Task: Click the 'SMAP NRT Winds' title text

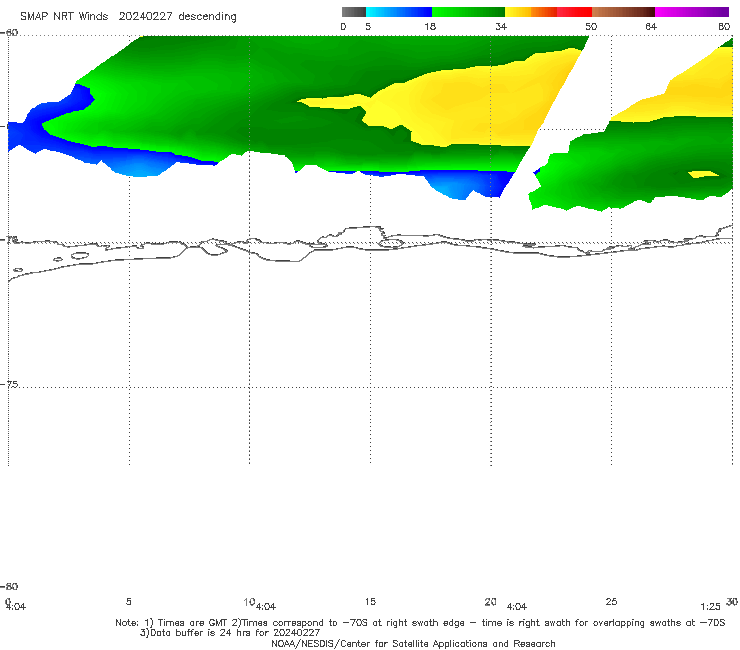Action: click(x=64, y=16)
